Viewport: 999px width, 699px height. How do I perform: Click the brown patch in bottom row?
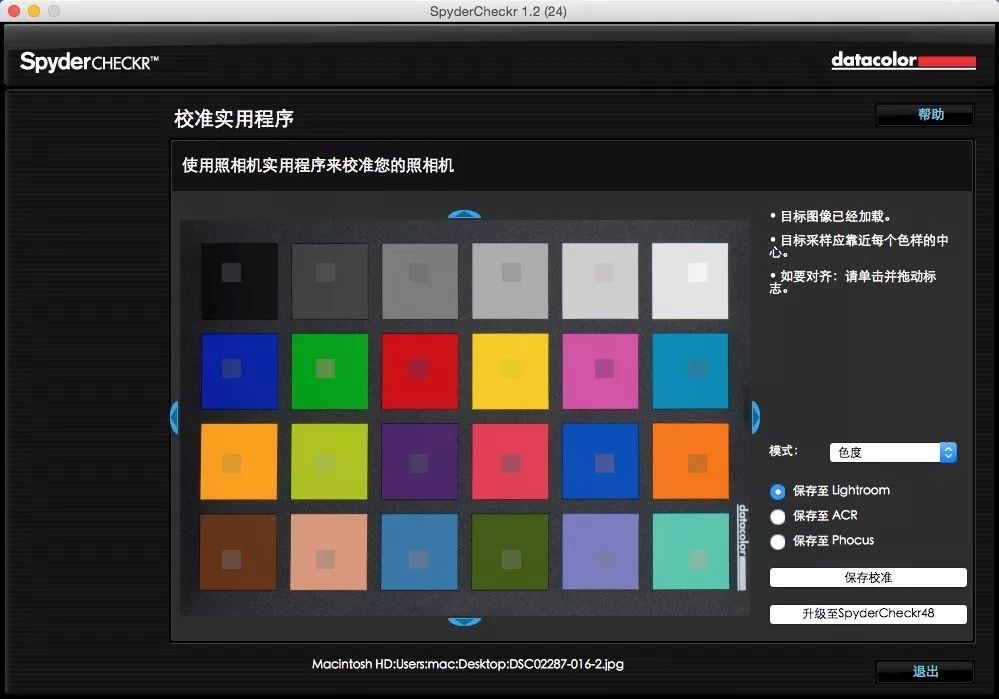point(238,552)
